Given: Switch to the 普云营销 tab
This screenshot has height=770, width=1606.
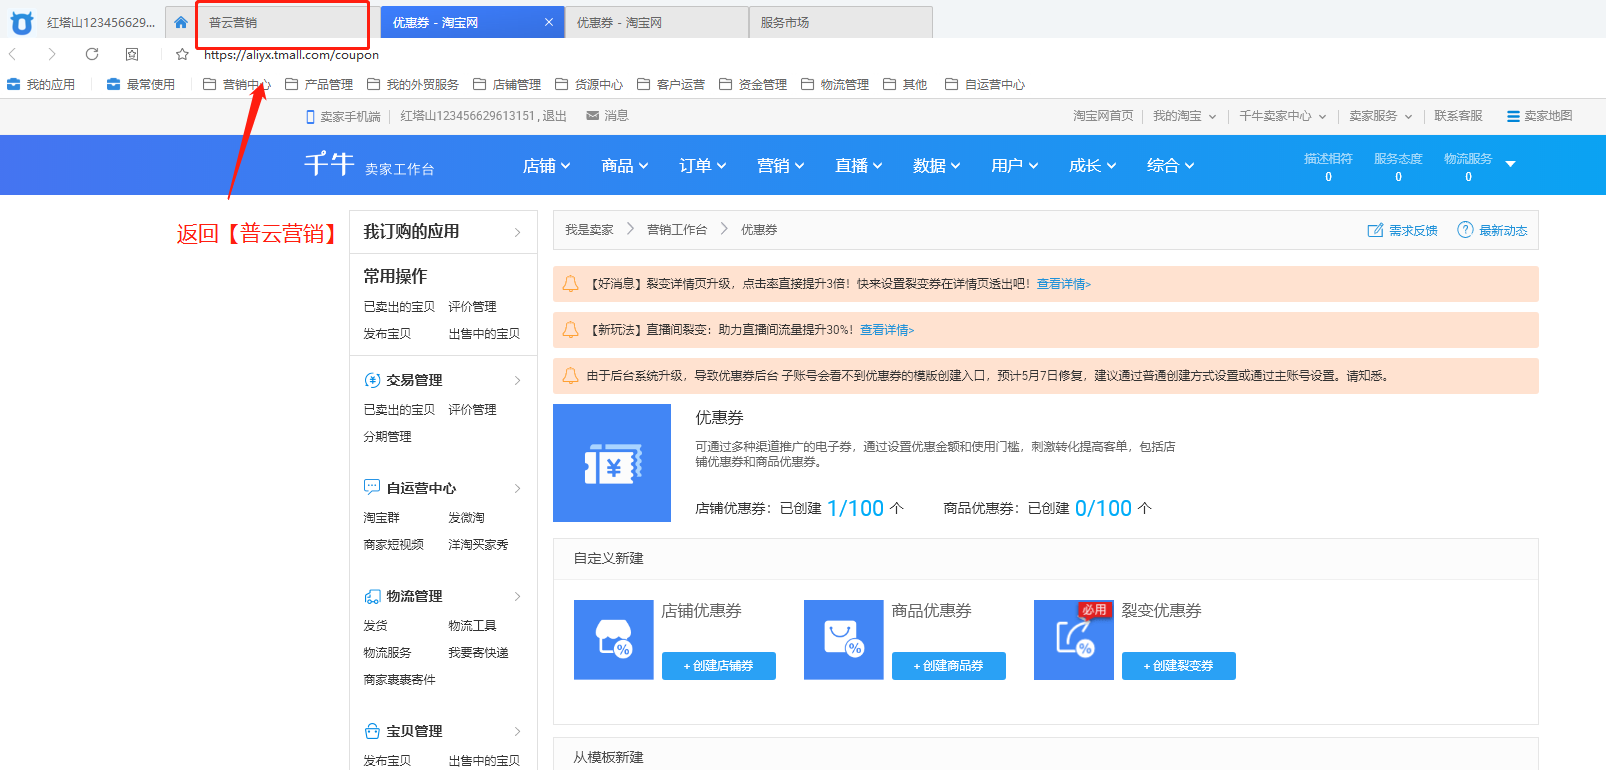Looking at the screenshot, I should (283, 22).
